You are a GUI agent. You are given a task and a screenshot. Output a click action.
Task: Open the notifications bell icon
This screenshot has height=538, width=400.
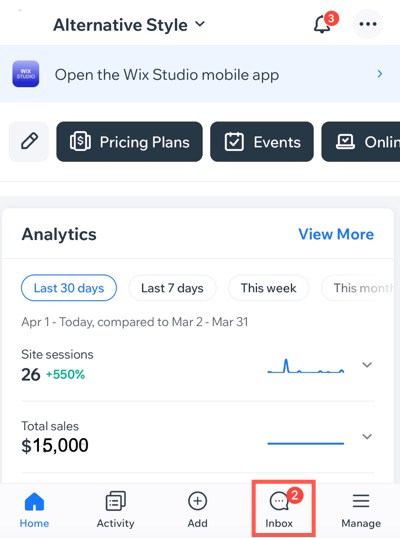[x=322, y=24]
